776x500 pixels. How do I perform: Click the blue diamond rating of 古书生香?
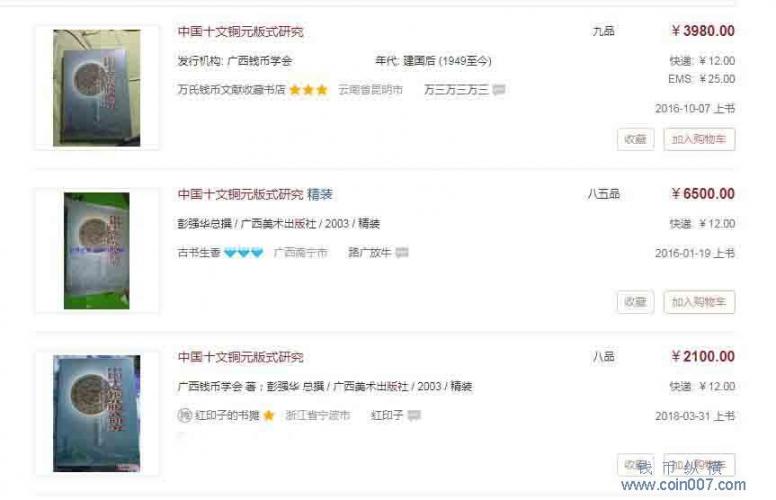pyautogui.click(x=243, y=252)
